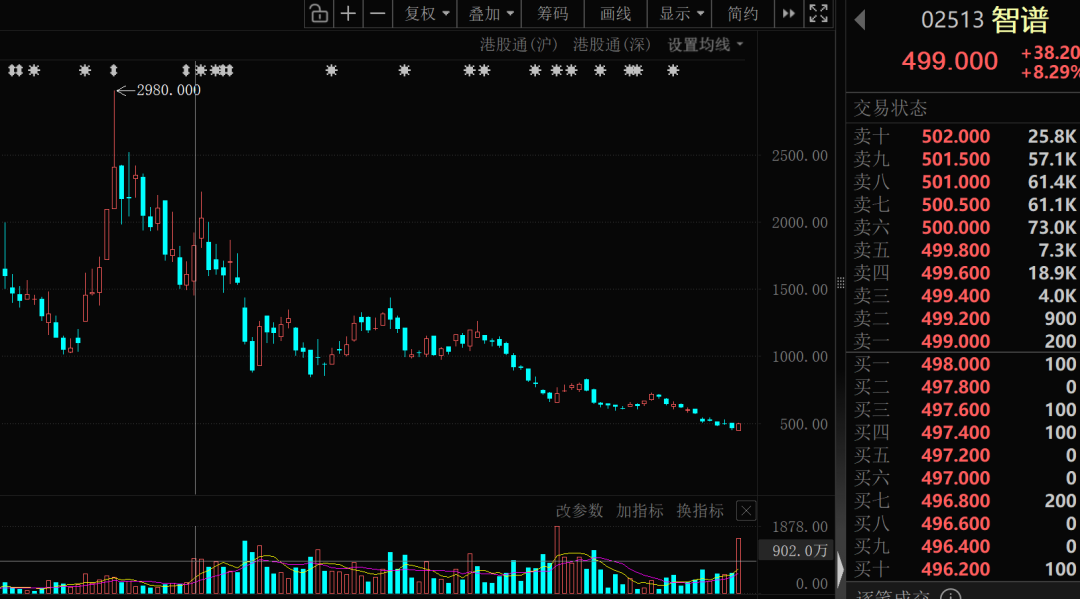This screenshot has width=1080, height=599.
Task: Switch to 简约 mode
Action: pos(742,14)
